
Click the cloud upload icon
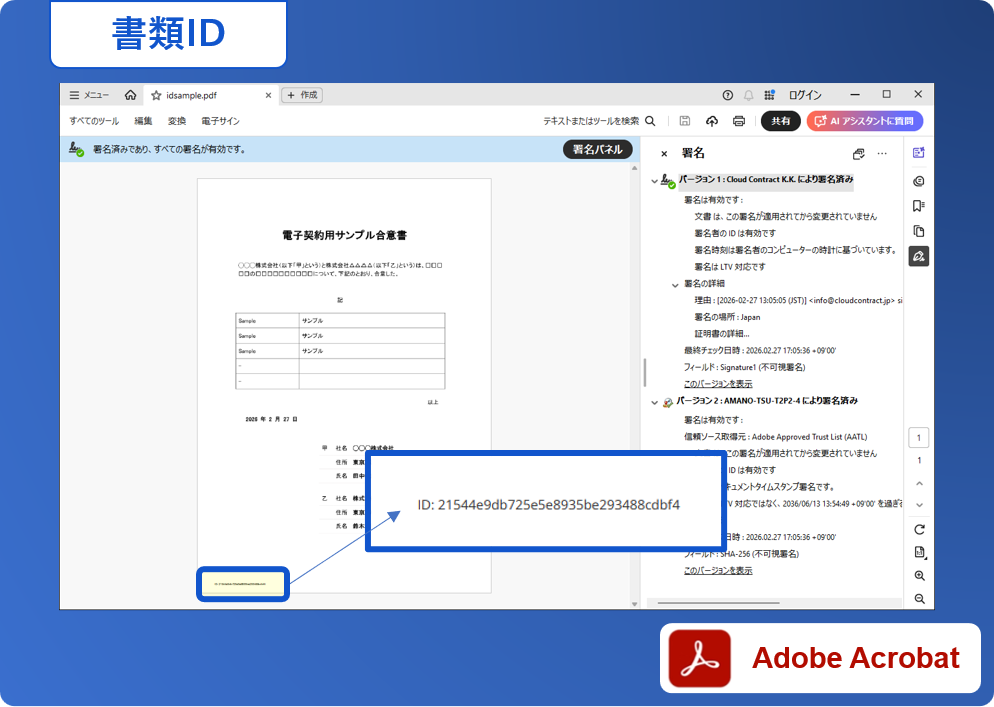coord(712,121)
